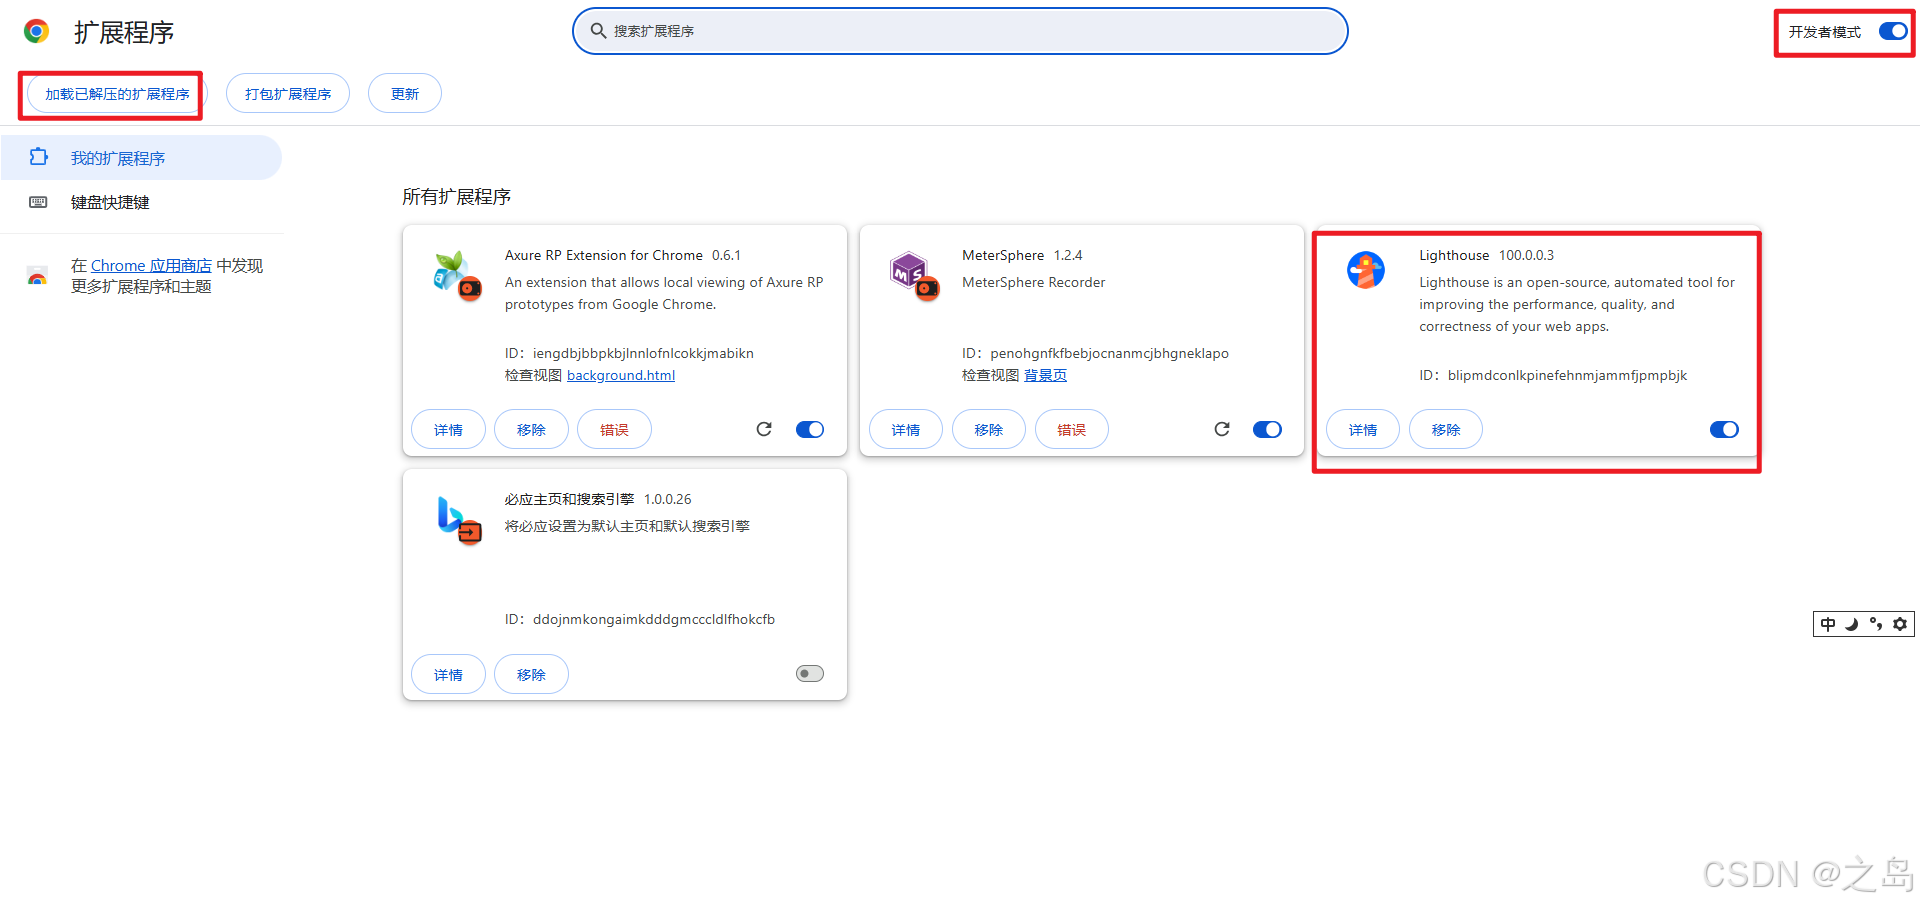View Axure RP 错误
1920x906 pixels.
click(614, 429)
